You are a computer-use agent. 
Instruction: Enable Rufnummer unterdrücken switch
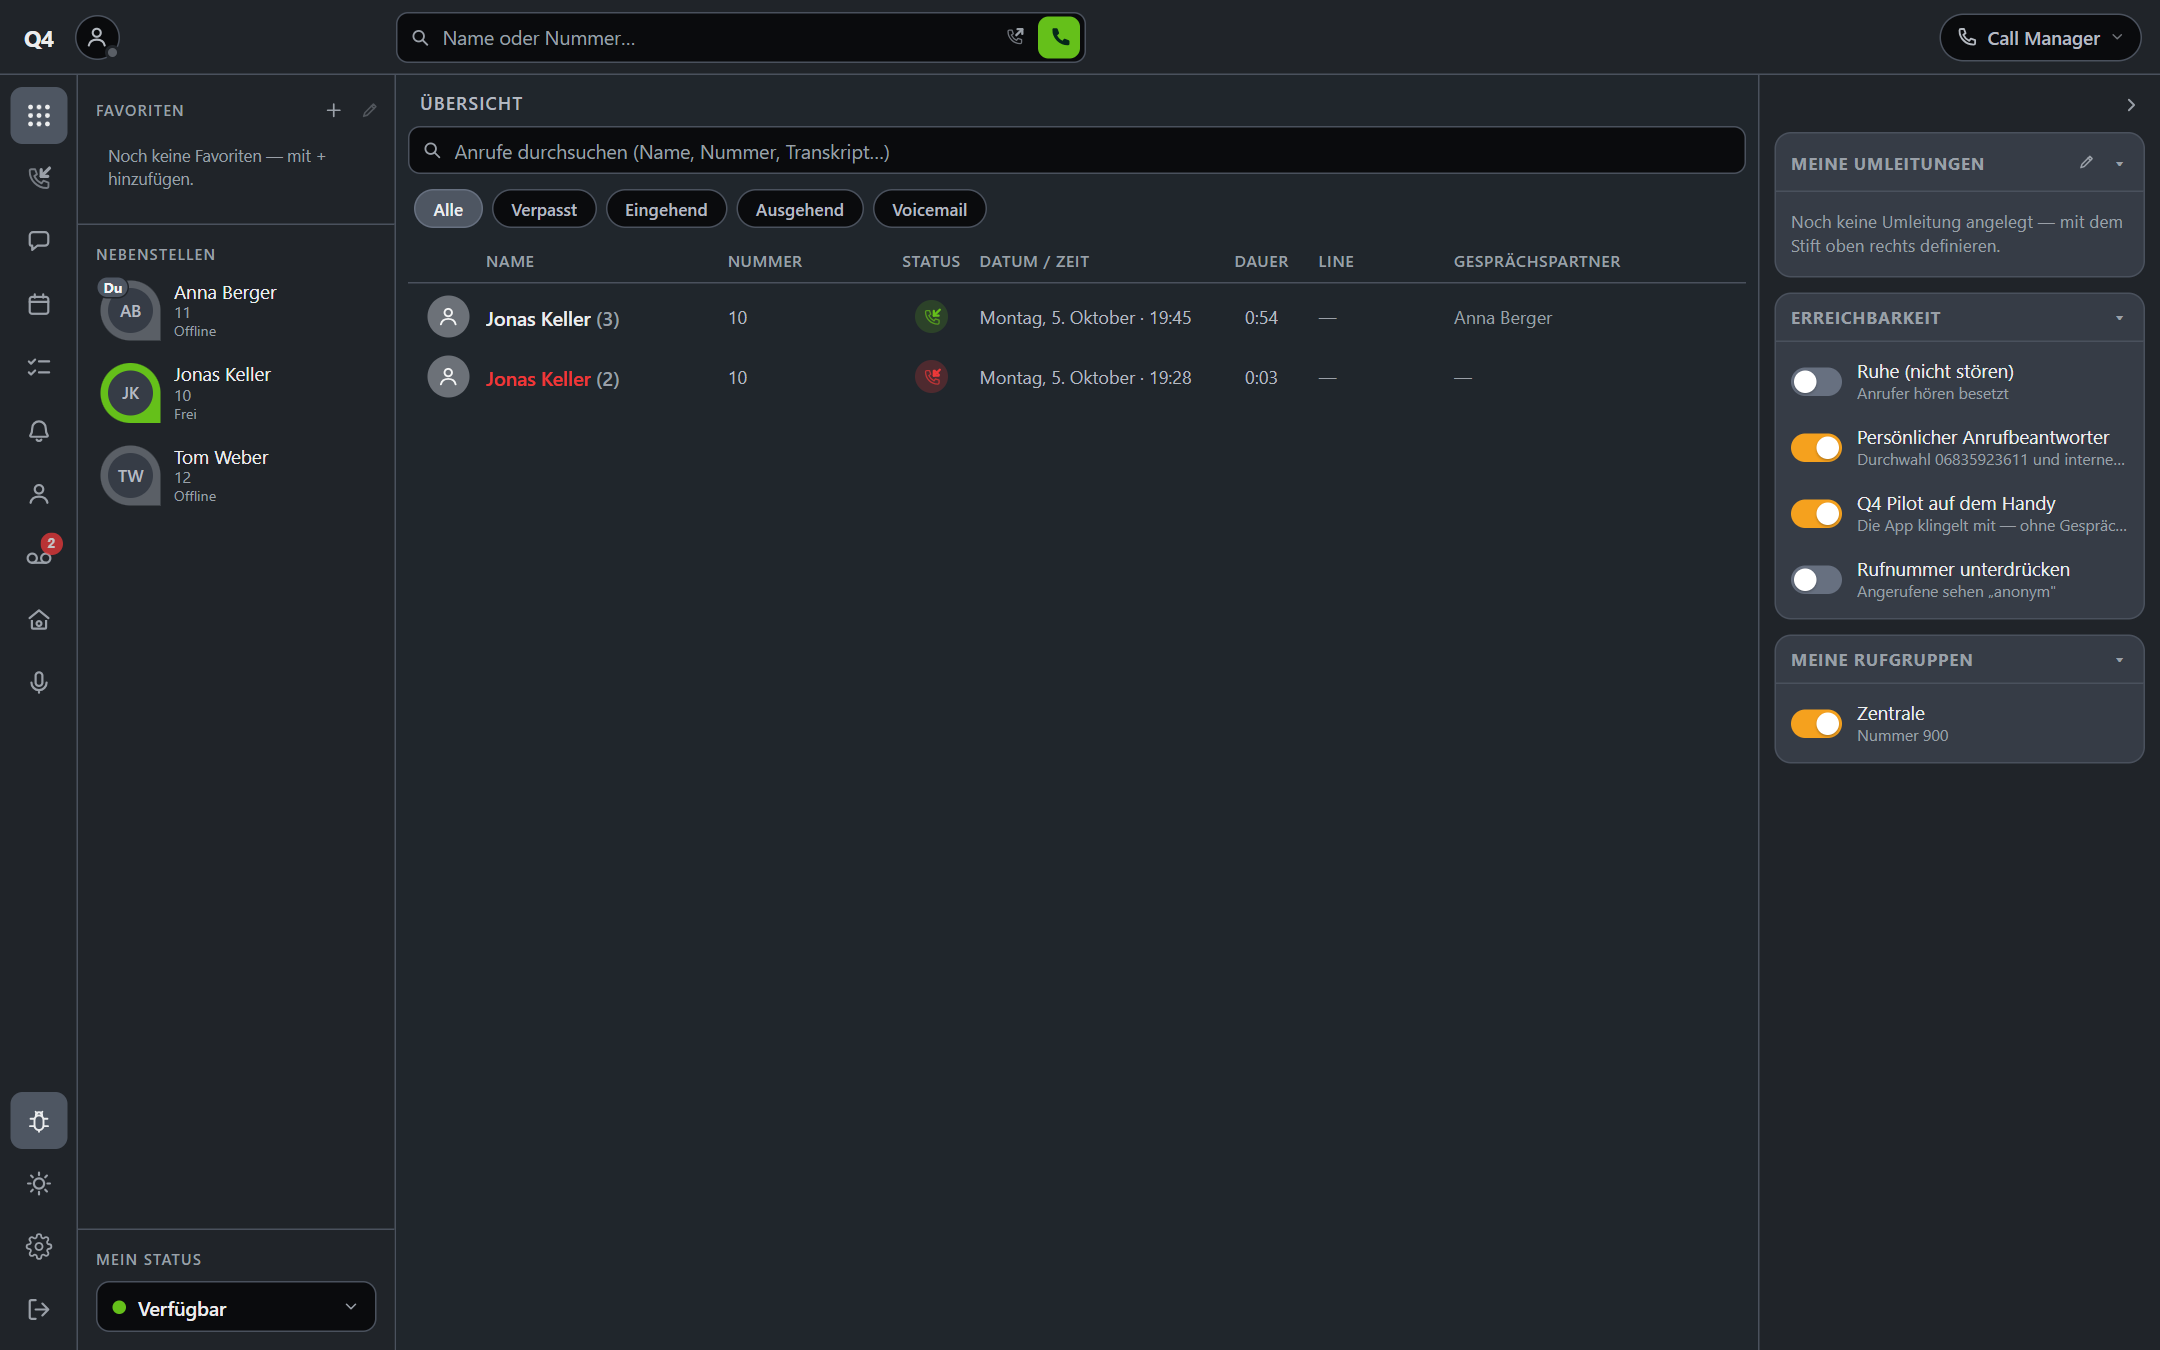tap(1816, 580)
